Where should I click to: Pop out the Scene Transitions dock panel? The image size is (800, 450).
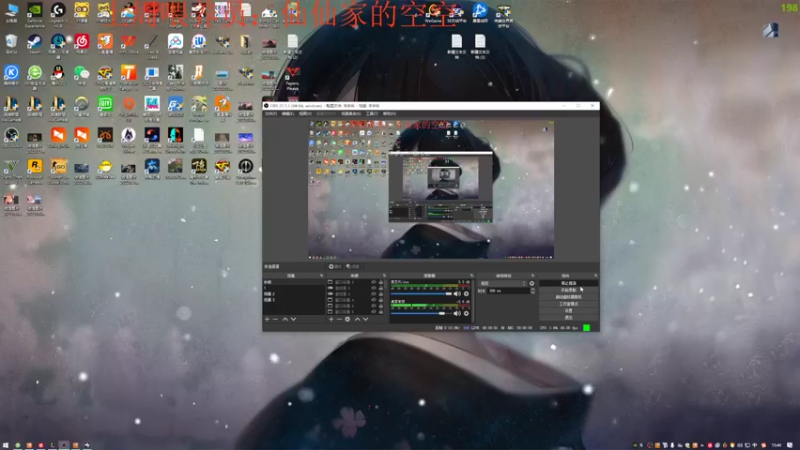tap(533, 276)
